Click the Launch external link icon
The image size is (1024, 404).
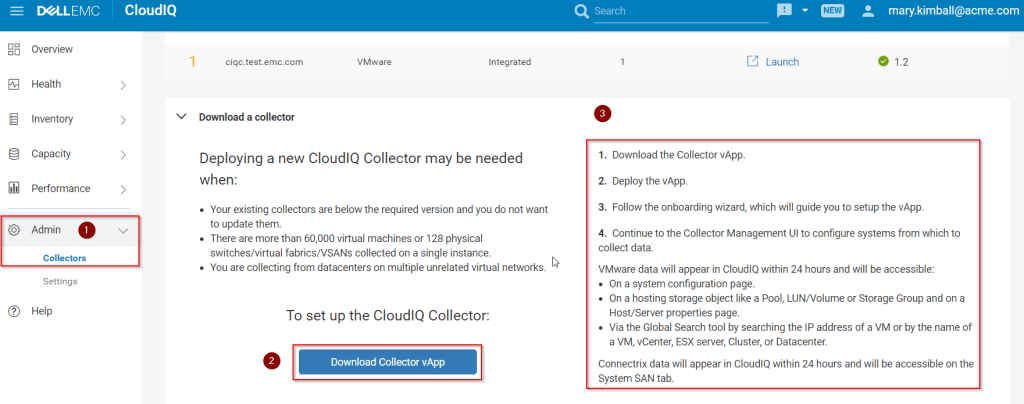point(752,62)
